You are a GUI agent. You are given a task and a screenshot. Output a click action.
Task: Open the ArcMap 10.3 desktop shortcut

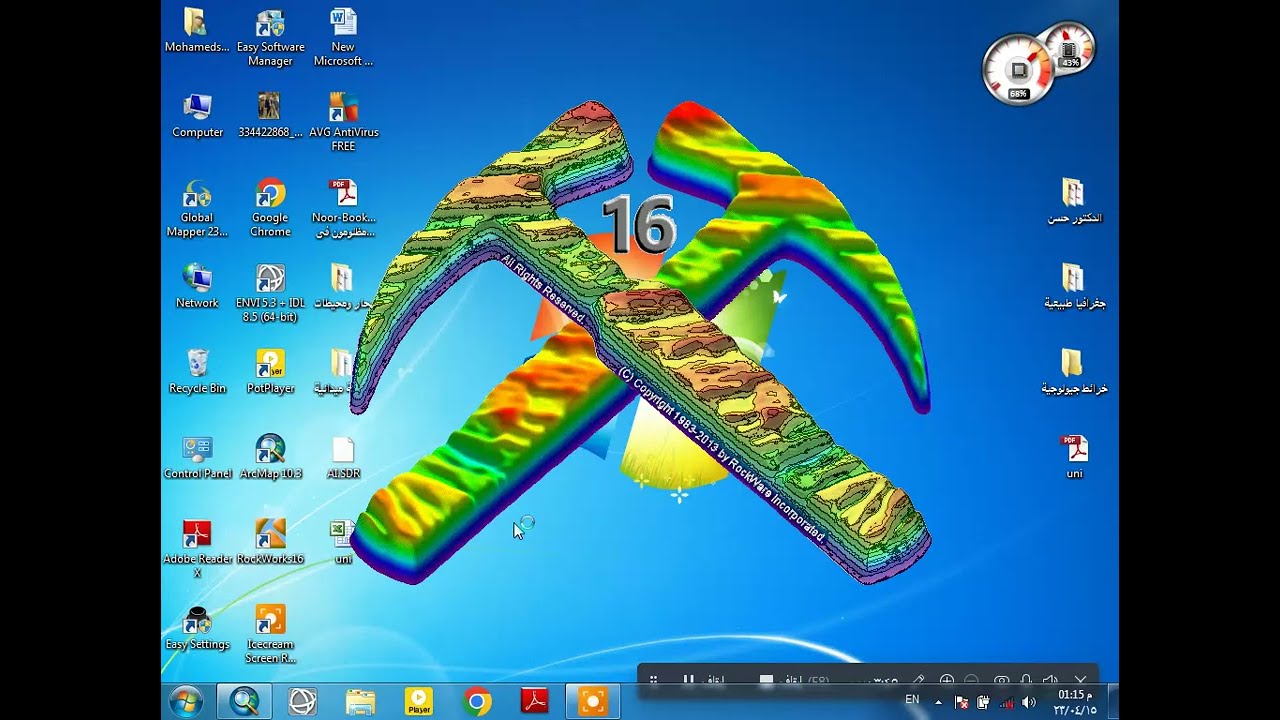(x=270, y=456)
